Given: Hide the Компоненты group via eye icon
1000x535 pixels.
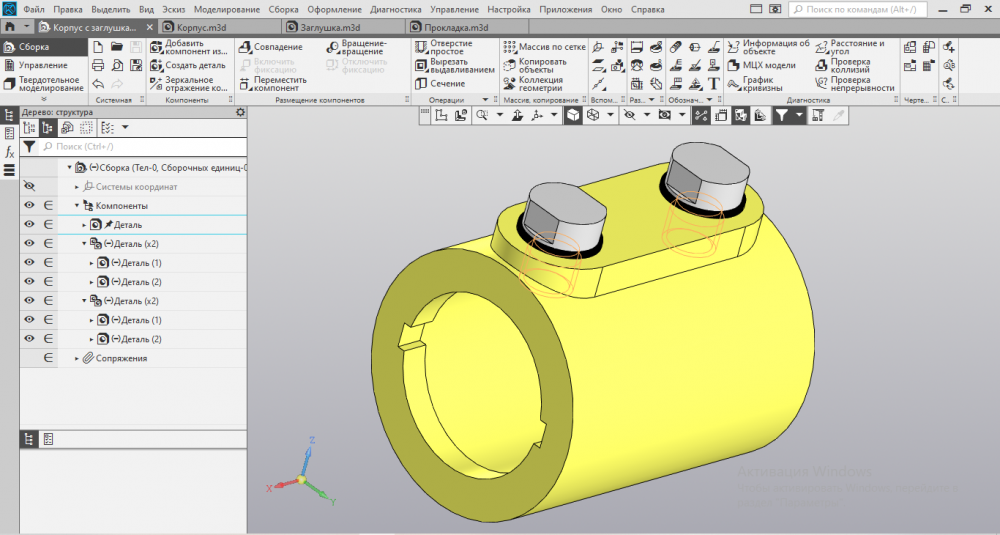Looking at the screenshot, I should tap(29, 205).
